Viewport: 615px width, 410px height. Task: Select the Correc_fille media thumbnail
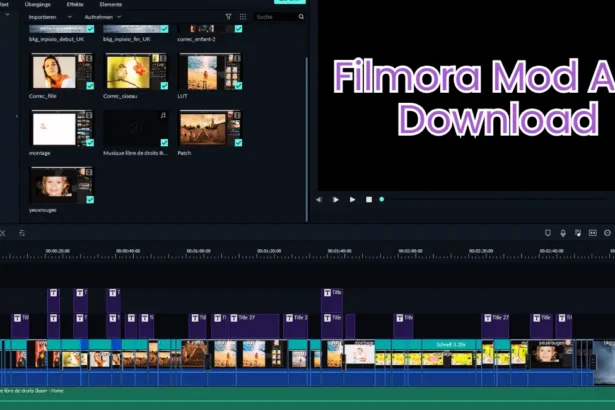(61, 71)
